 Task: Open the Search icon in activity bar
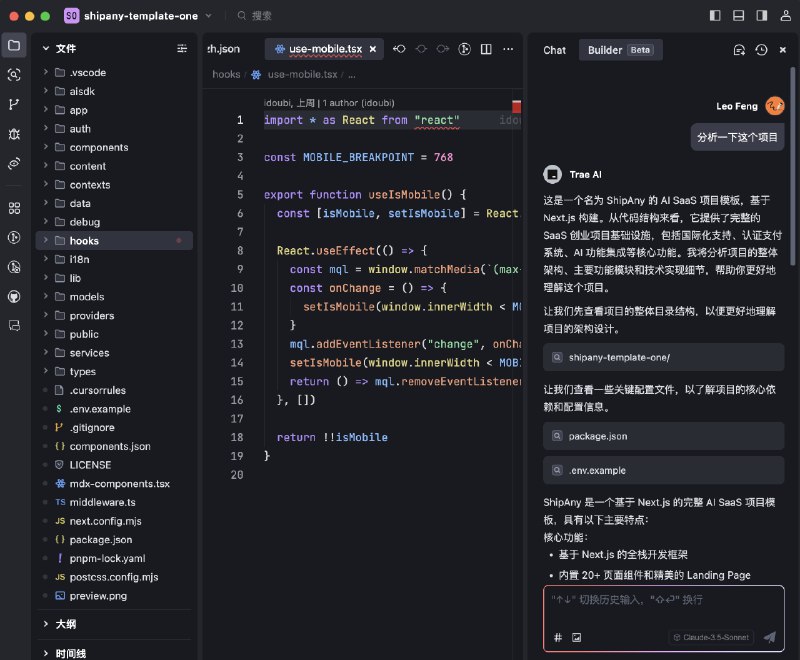pos(14,75)
